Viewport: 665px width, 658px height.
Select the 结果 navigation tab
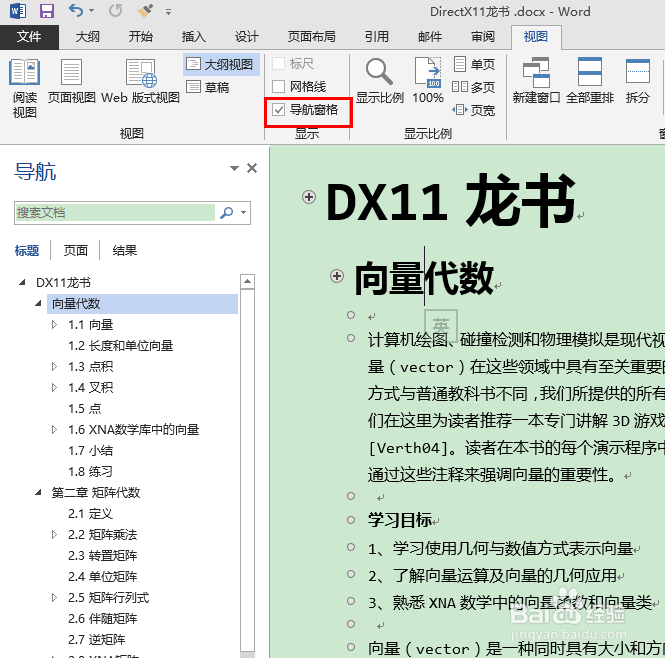click(x=125, y=250)
